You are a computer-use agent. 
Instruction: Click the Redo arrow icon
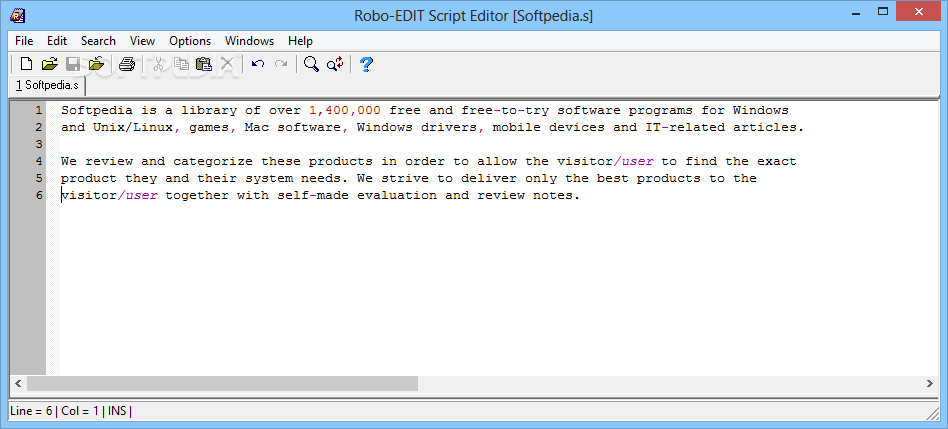(x=281, y=63)
